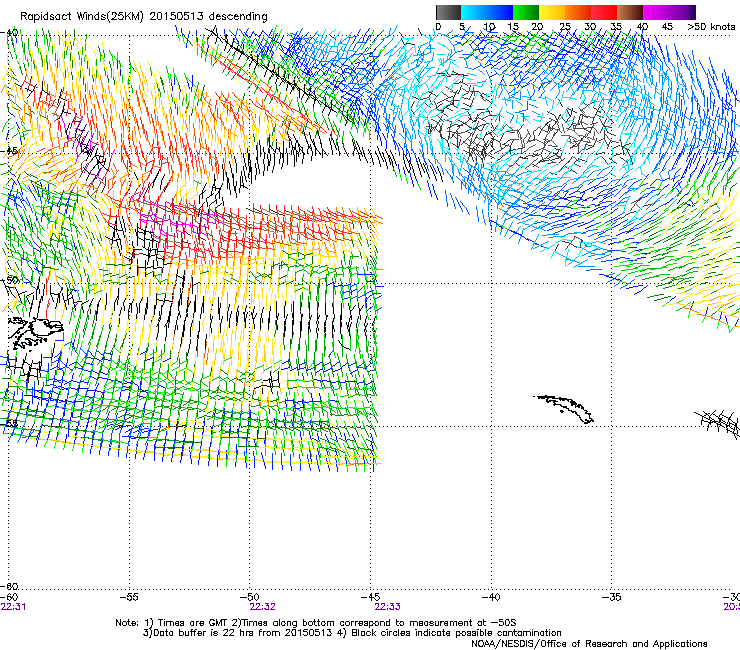This screenshot has height=650, width=740.
Task: Click the orange 25-30 knots legend segment
Action: click(578, 12)
